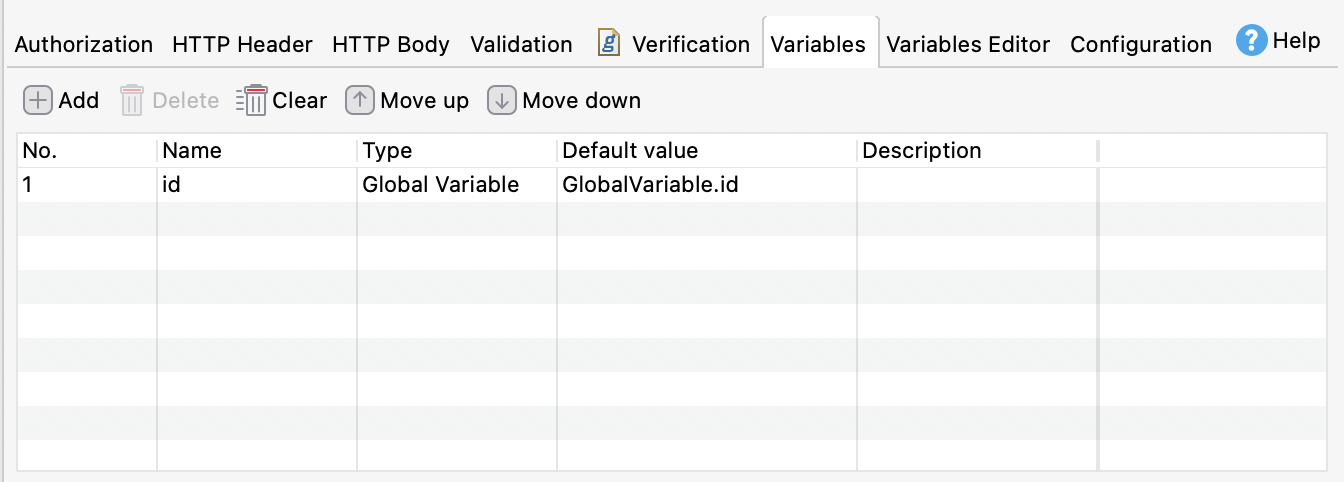Click the empty Description cell of row 1
Image resolution: width=1344 pixels, height=482 pixels.
tap(976, 184)
